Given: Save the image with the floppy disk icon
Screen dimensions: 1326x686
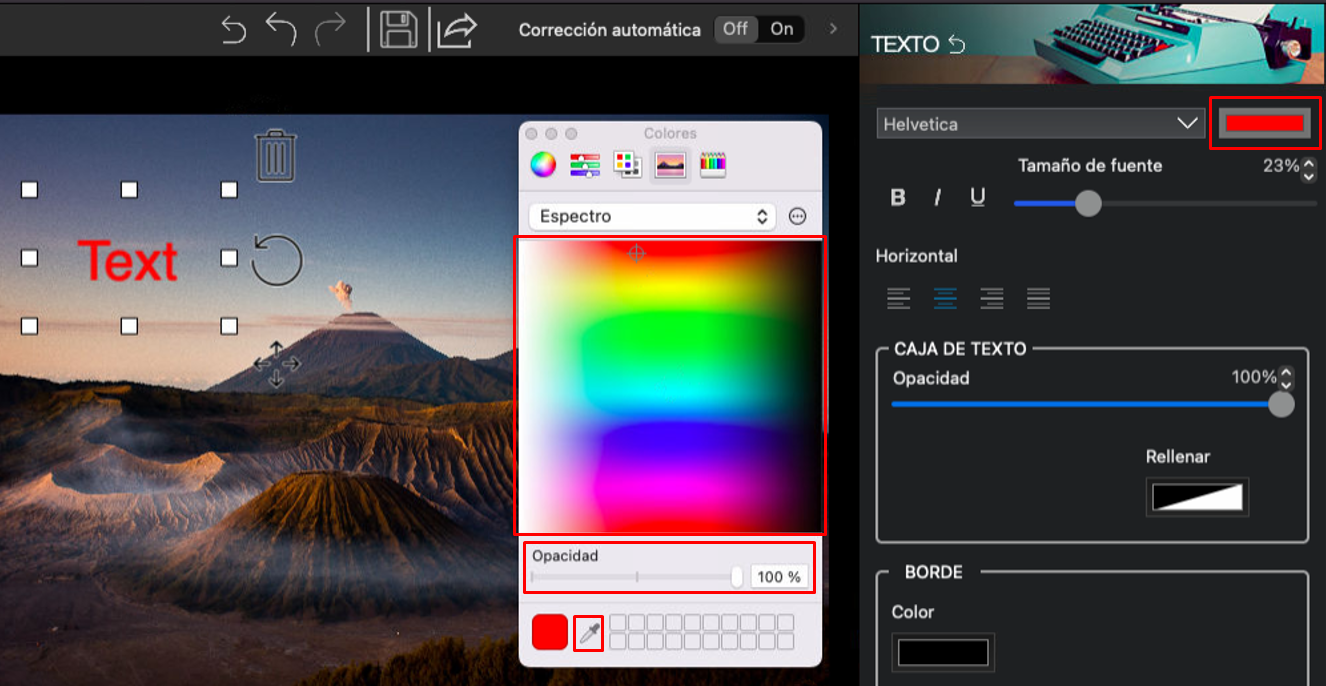Looking at the screenshot, I should (399, 29).
